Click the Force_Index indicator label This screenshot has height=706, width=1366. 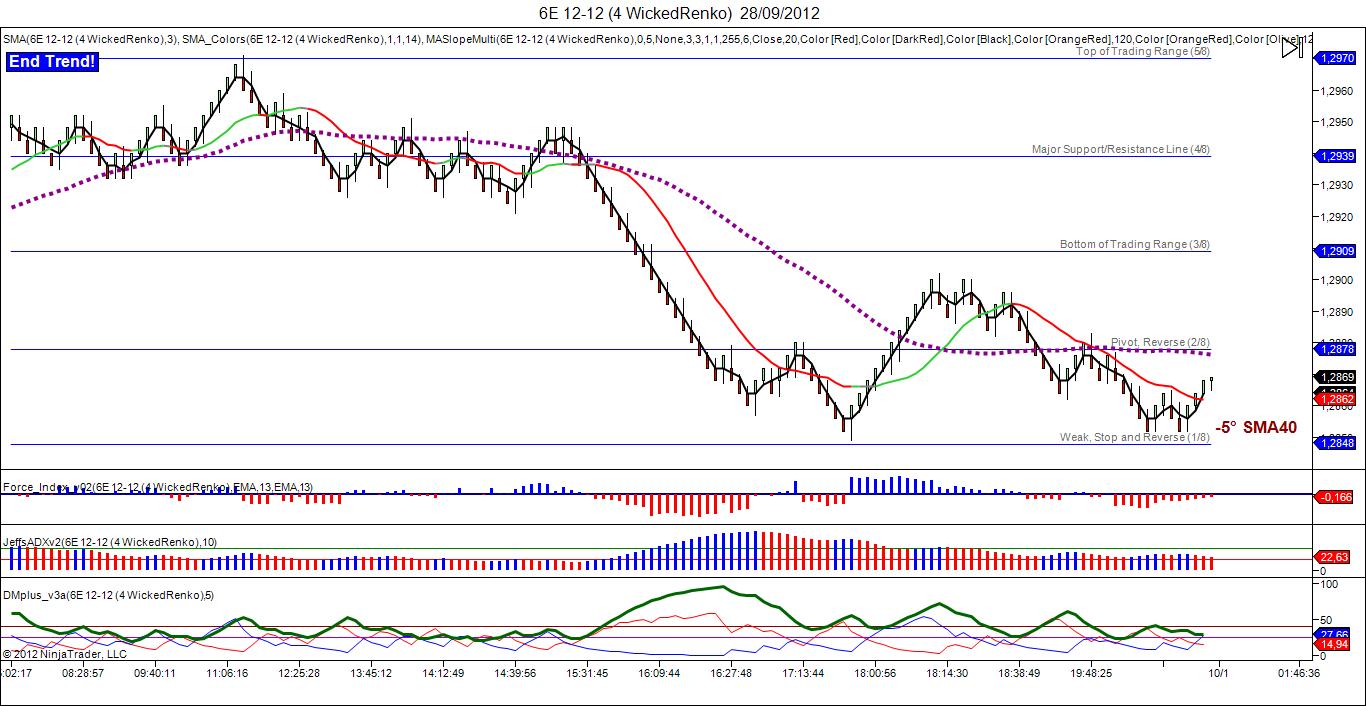click(158, 487)
